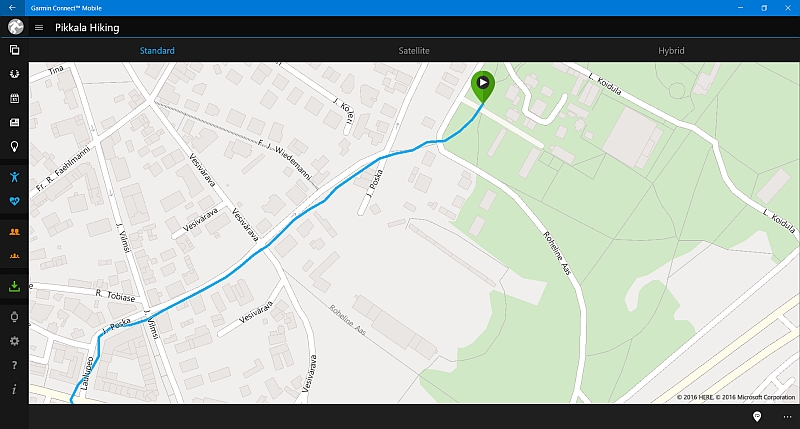Click the map pin button in bottom bar

pos(757,417)
